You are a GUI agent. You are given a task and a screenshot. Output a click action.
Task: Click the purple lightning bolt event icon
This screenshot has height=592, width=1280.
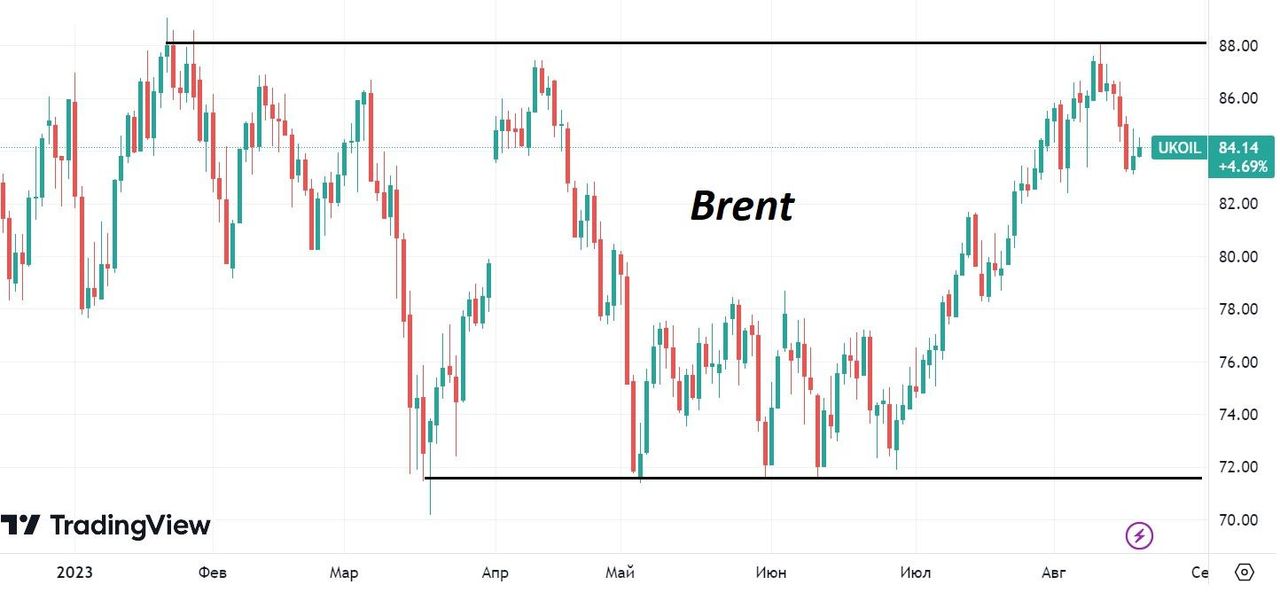(x=1139, y=536)
